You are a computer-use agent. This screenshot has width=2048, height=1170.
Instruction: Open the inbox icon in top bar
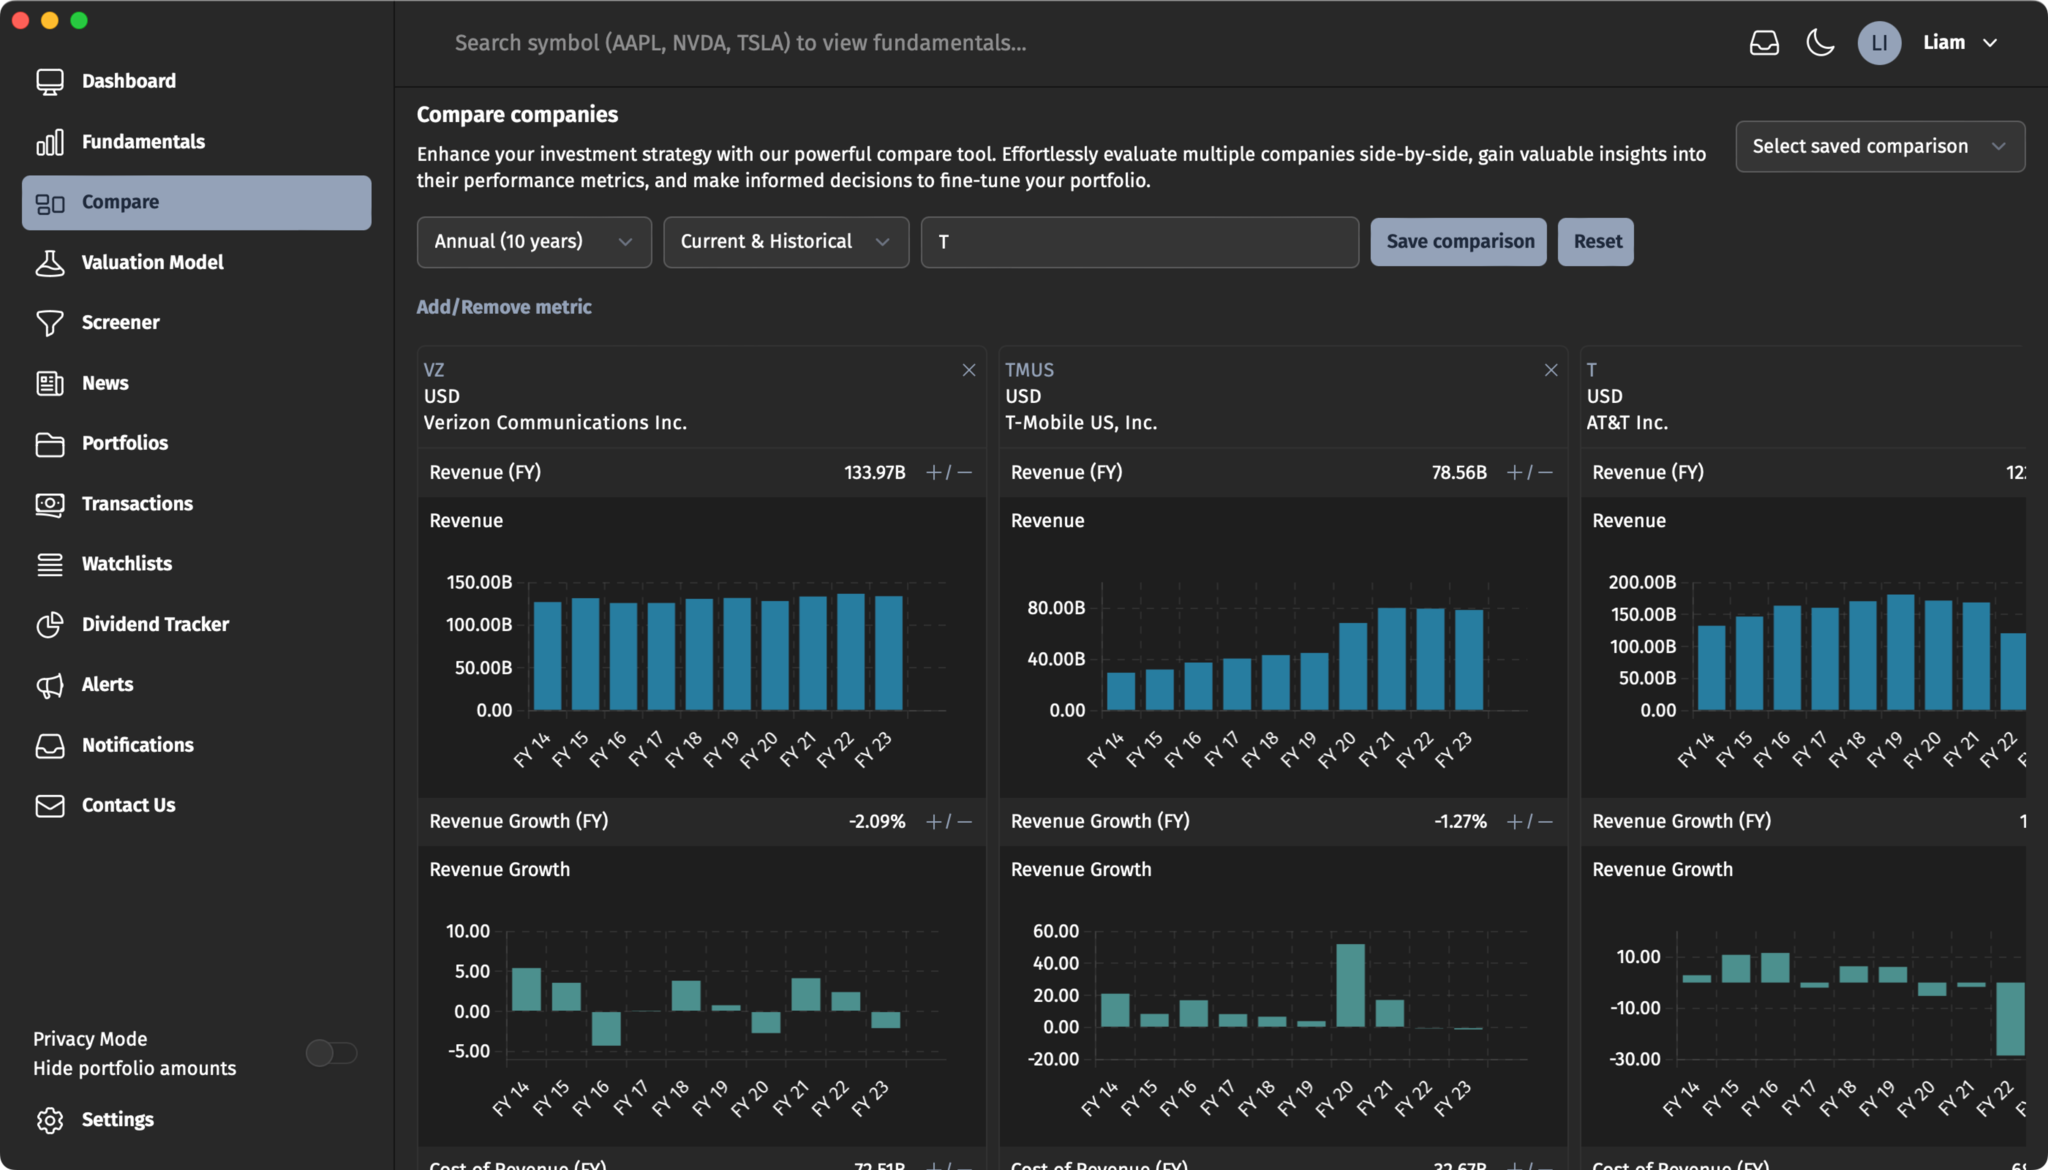click(1764, 43)
